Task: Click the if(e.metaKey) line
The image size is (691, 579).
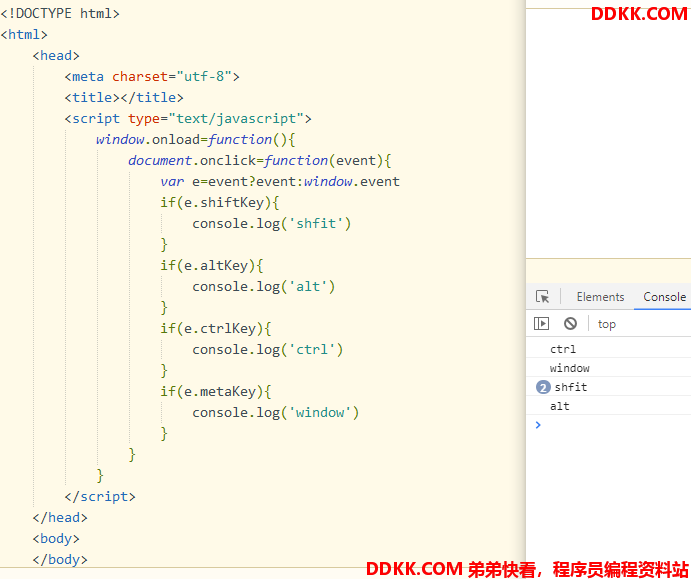Action: [215, 392]
